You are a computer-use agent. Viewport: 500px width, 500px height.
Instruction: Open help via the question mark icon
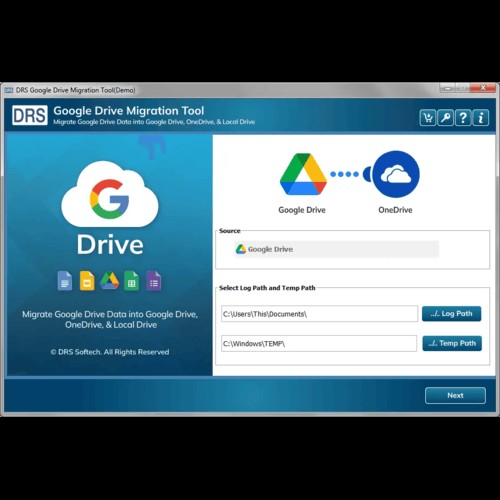(463, 118)
